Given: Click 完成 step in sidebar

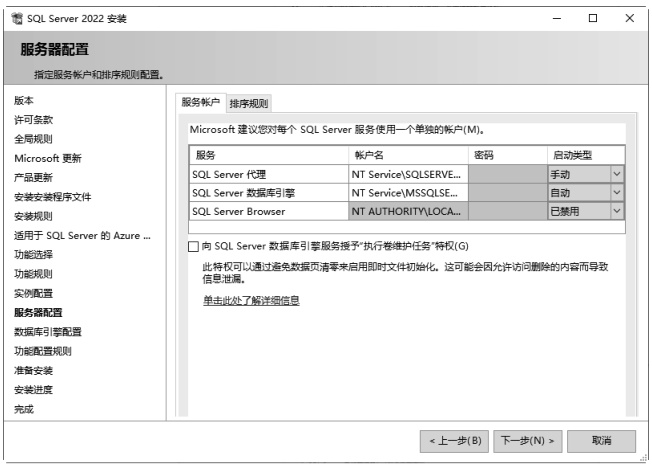Looking at the screenshot, I should tap(24, 409).
